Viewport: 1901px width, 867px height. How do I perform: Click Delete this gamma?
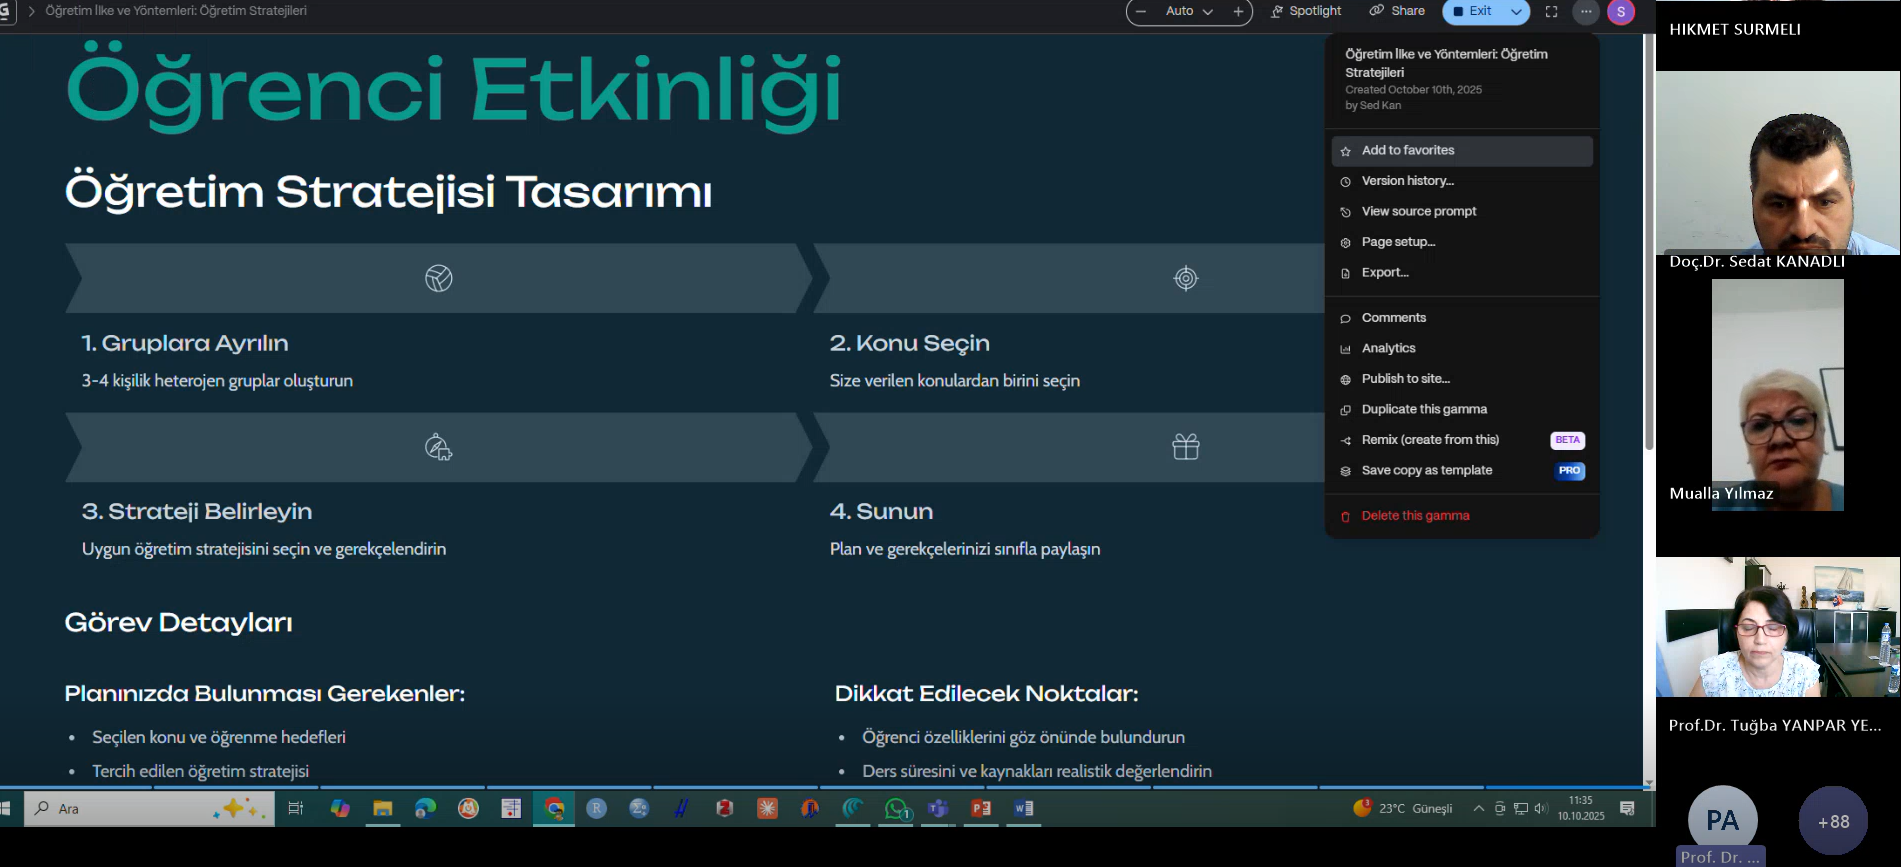pos(1414,516)
